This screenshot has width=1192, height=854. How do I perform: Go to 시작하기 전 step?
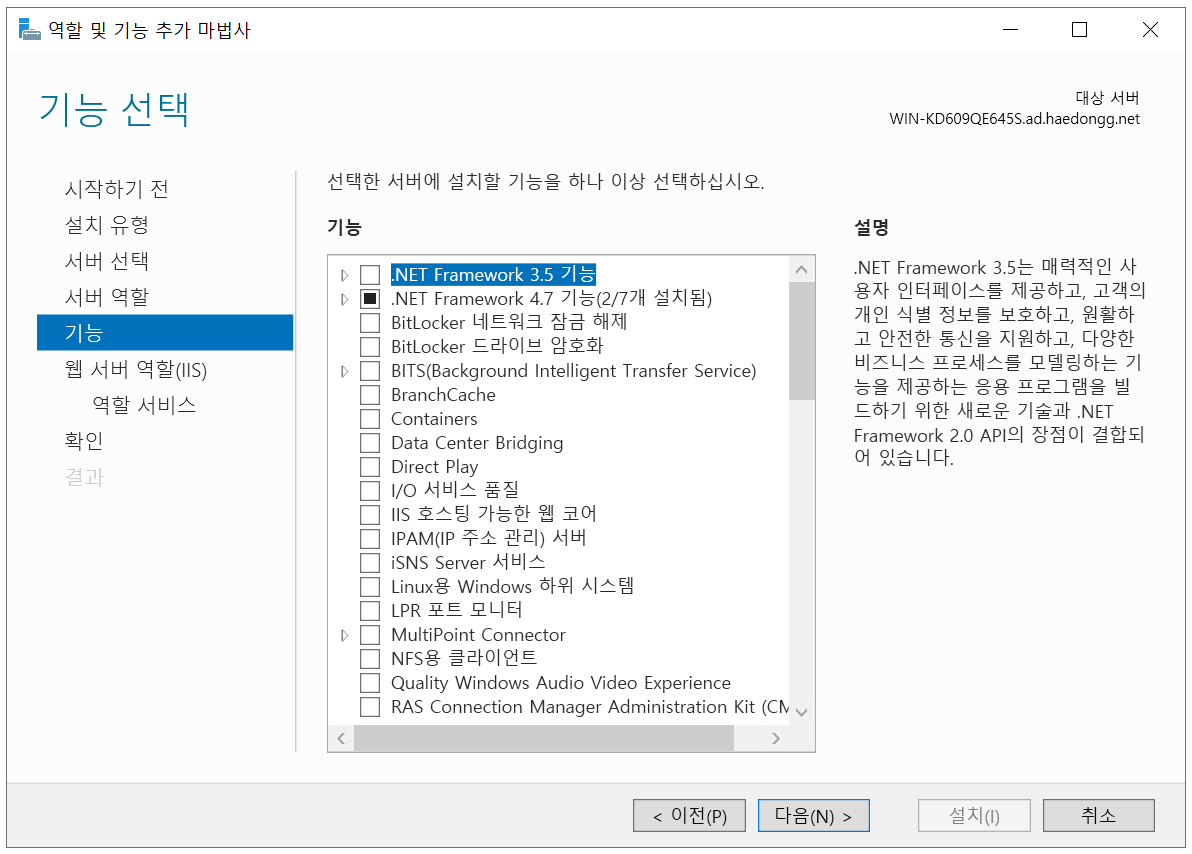click(x=116, y=189)
